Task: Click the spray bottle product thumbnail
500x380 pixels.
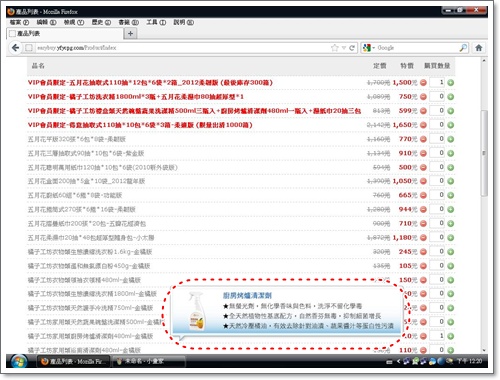Action: [196, 311]
